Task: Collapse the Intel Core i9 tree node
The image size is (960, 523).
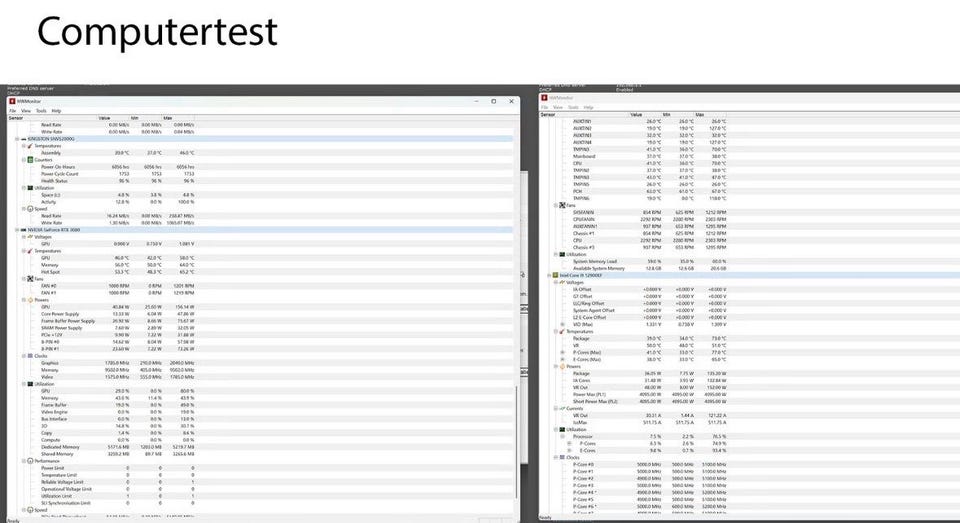Action: tap(549, 276)
